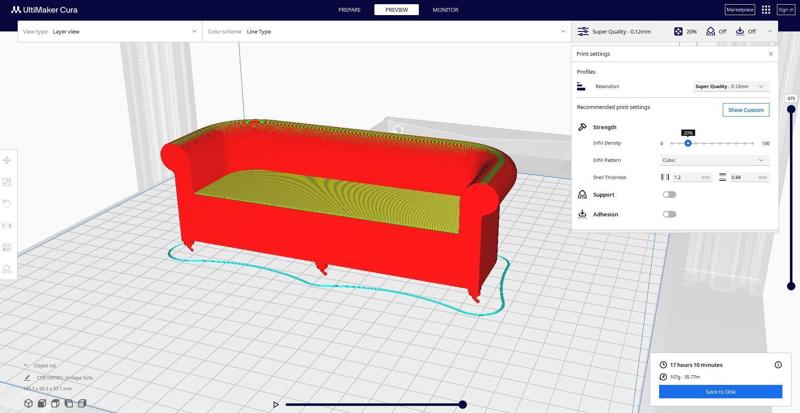
Task: Click the infill 20% icon in header
Action: (x=678, y=32)
